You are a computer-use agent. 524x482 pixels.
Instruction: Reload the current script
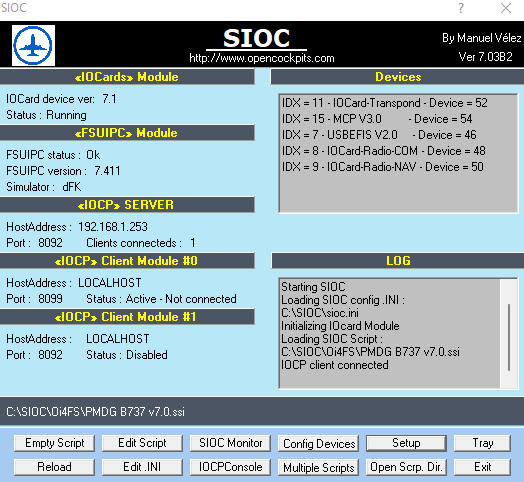[54, 467]
